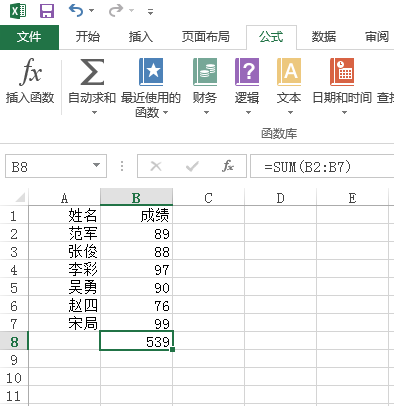The height and width of the screenshot is (406, 394).
Task: Select the cell with name 吴勇
Action: 65,287
